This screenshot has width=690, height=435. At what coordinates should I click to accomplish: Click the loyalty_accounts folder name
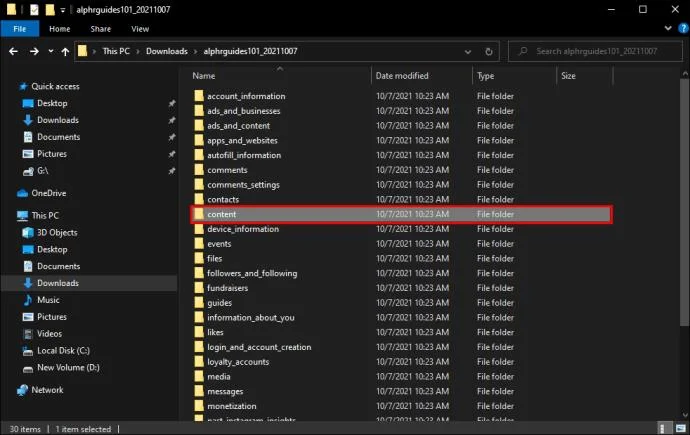(238, 362)
